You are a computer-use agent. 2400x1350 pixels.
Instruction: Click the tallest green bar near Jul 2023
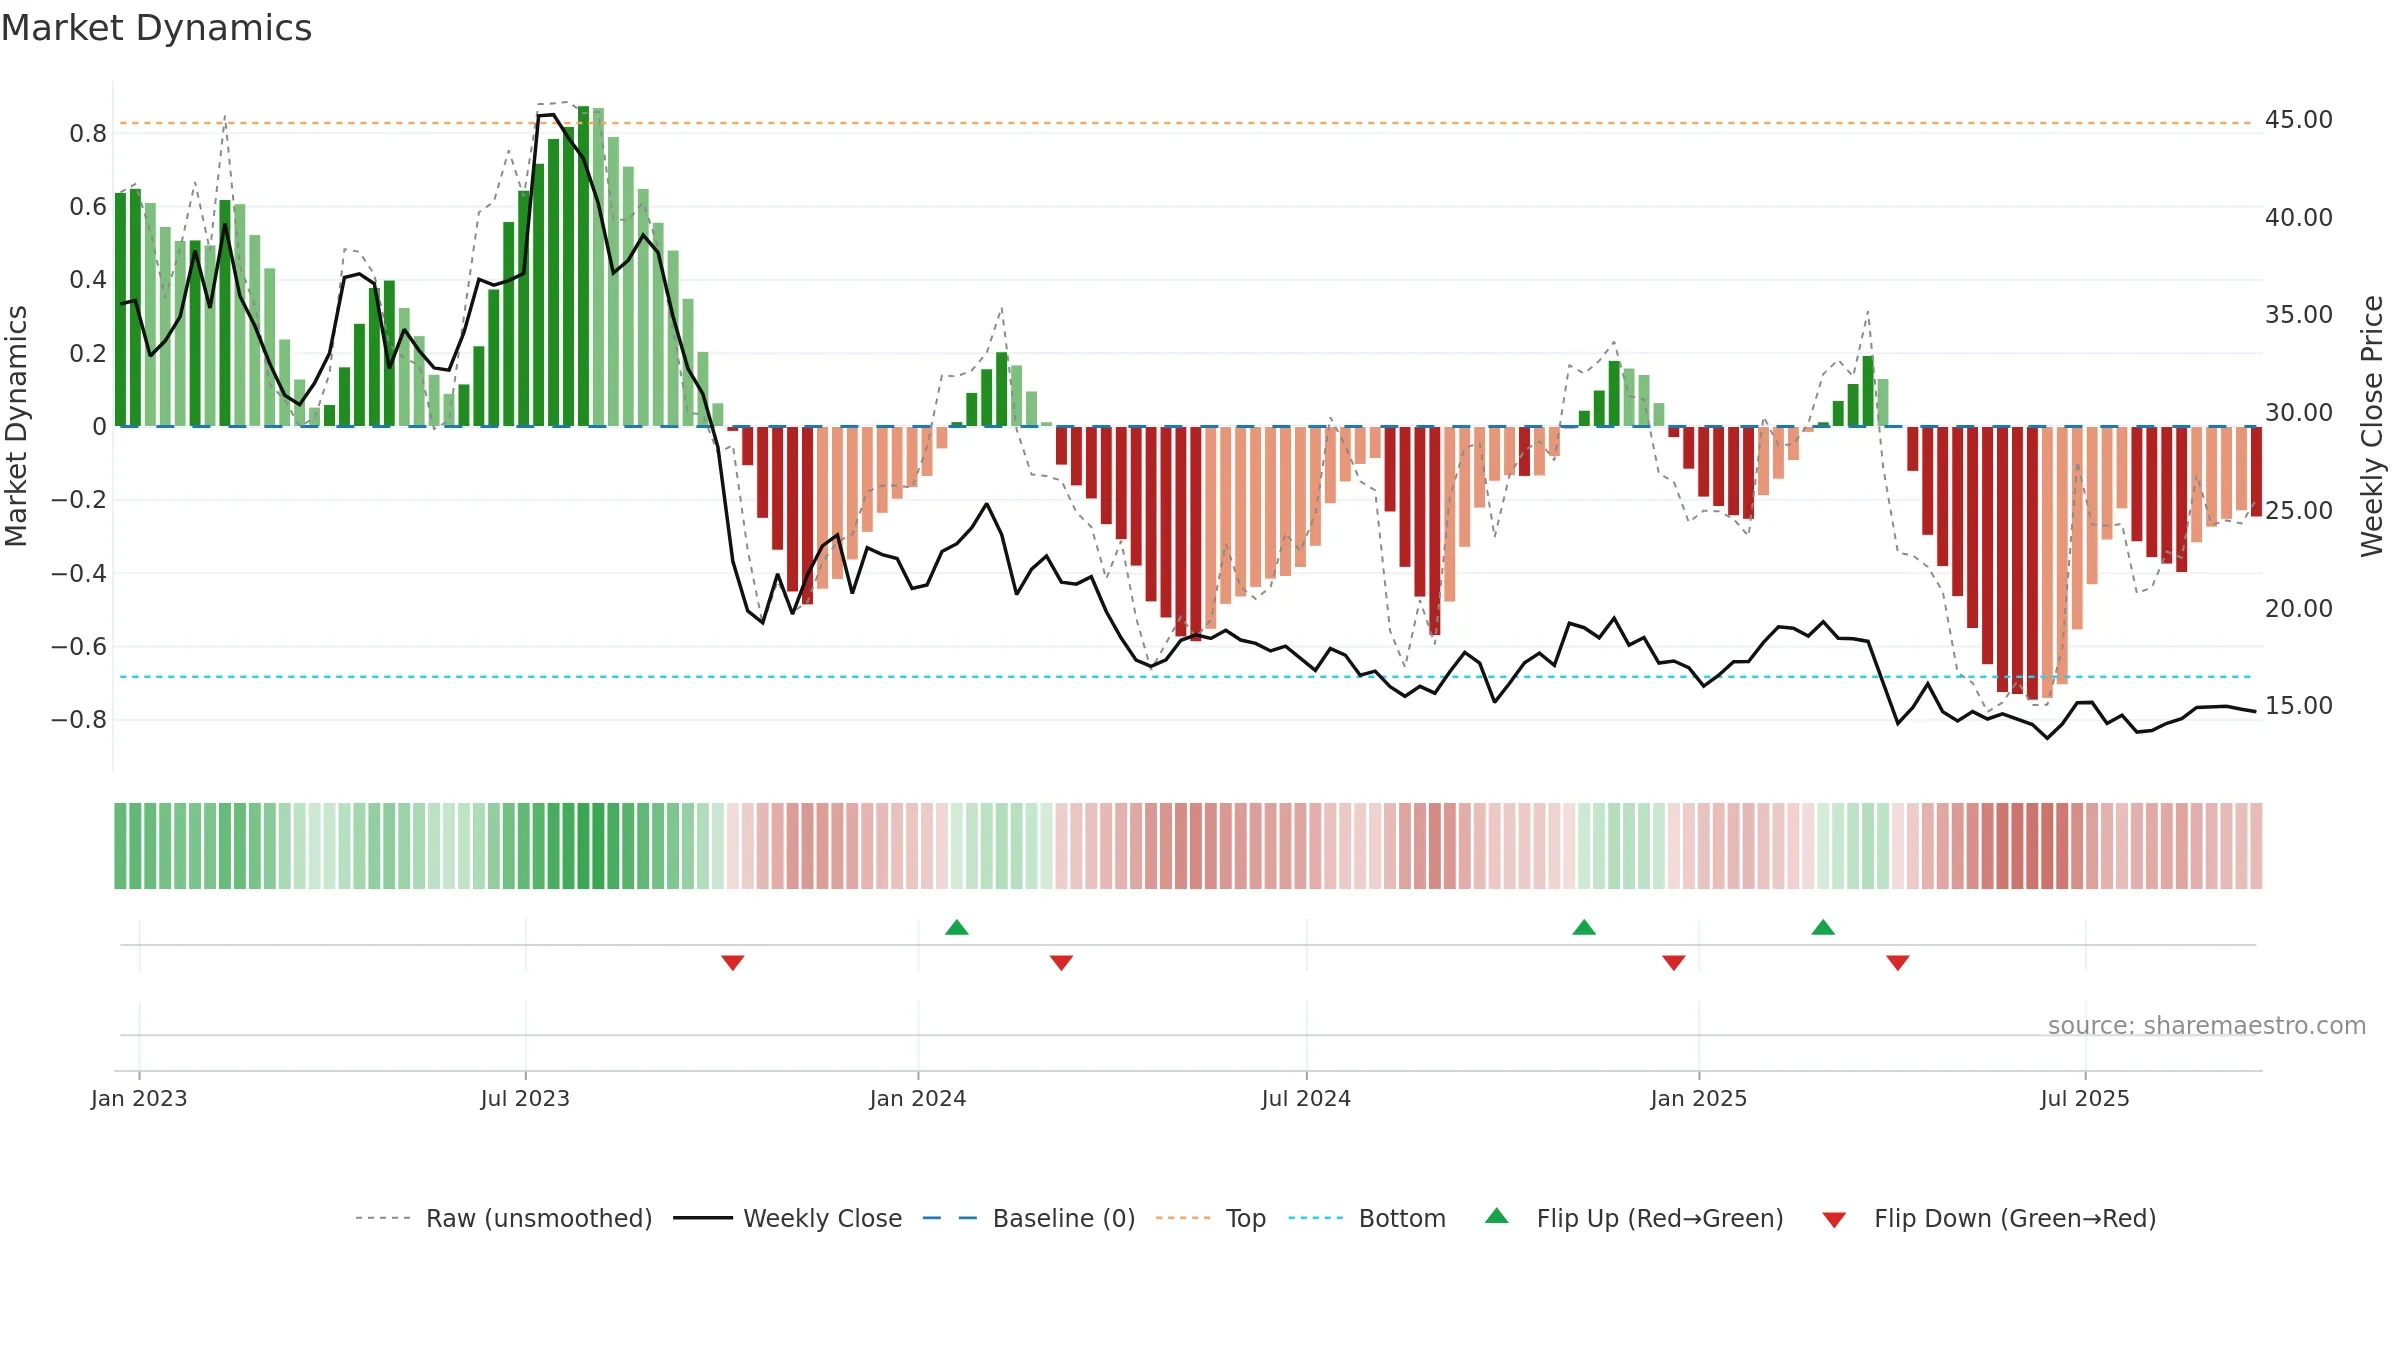(583, 266)
